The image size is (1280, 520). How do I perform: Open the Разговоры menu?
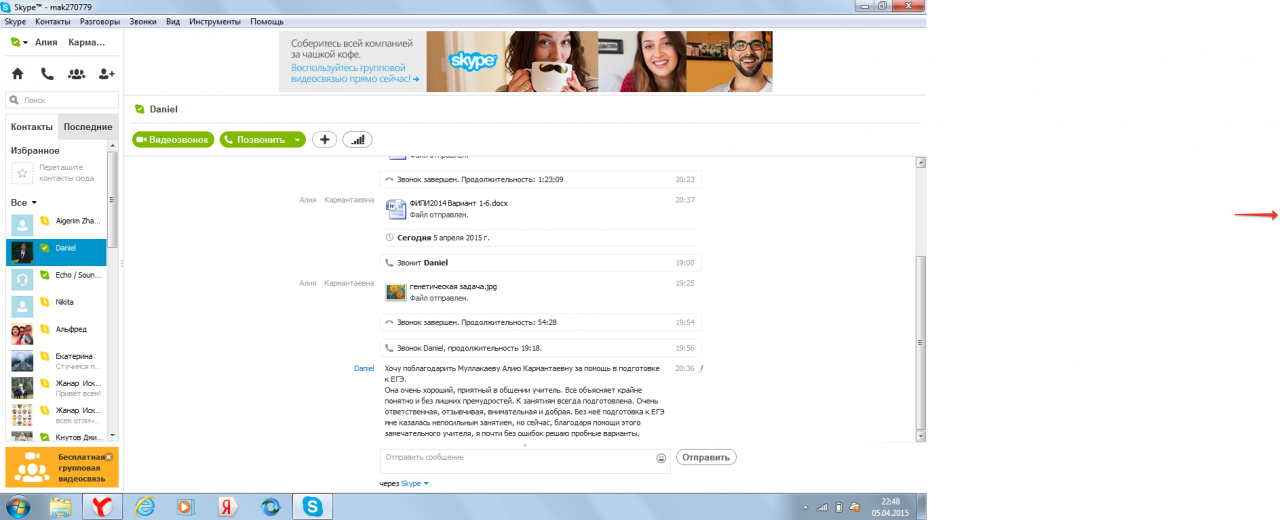(98, 21)
